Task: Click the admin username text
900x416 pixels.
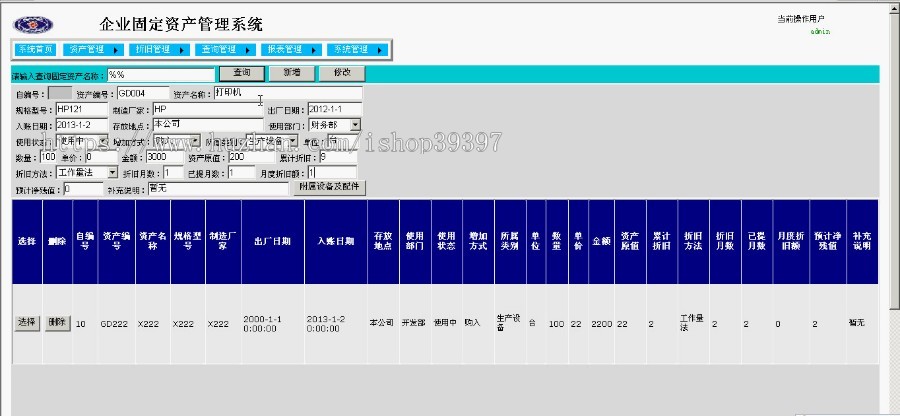Action: [820, 32]
